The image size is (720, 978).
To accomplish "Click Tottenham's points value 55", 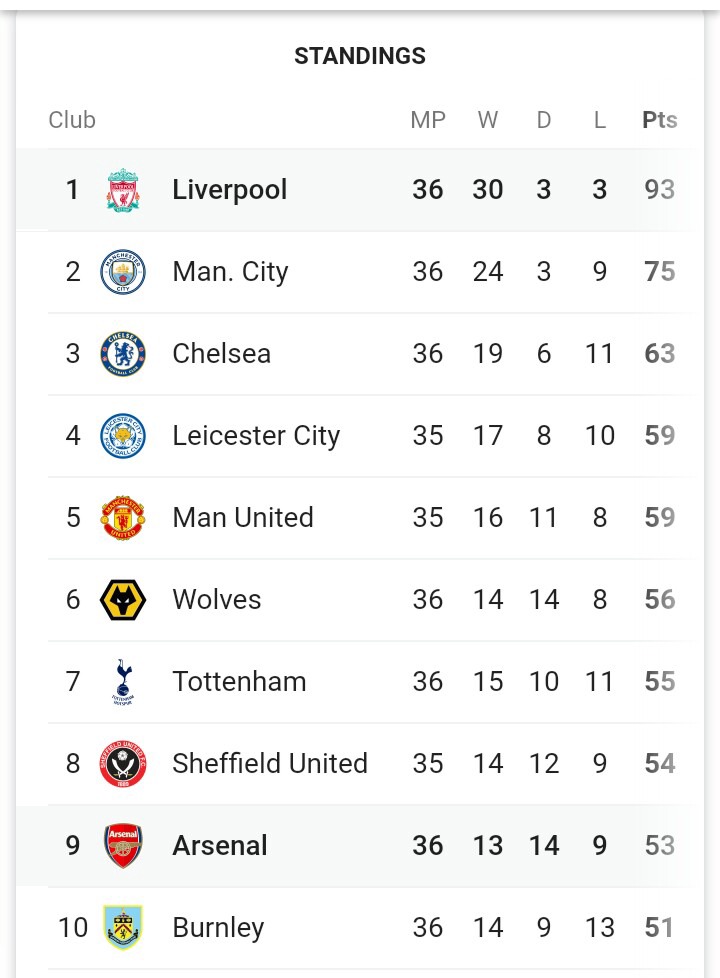I will (659, 682).
